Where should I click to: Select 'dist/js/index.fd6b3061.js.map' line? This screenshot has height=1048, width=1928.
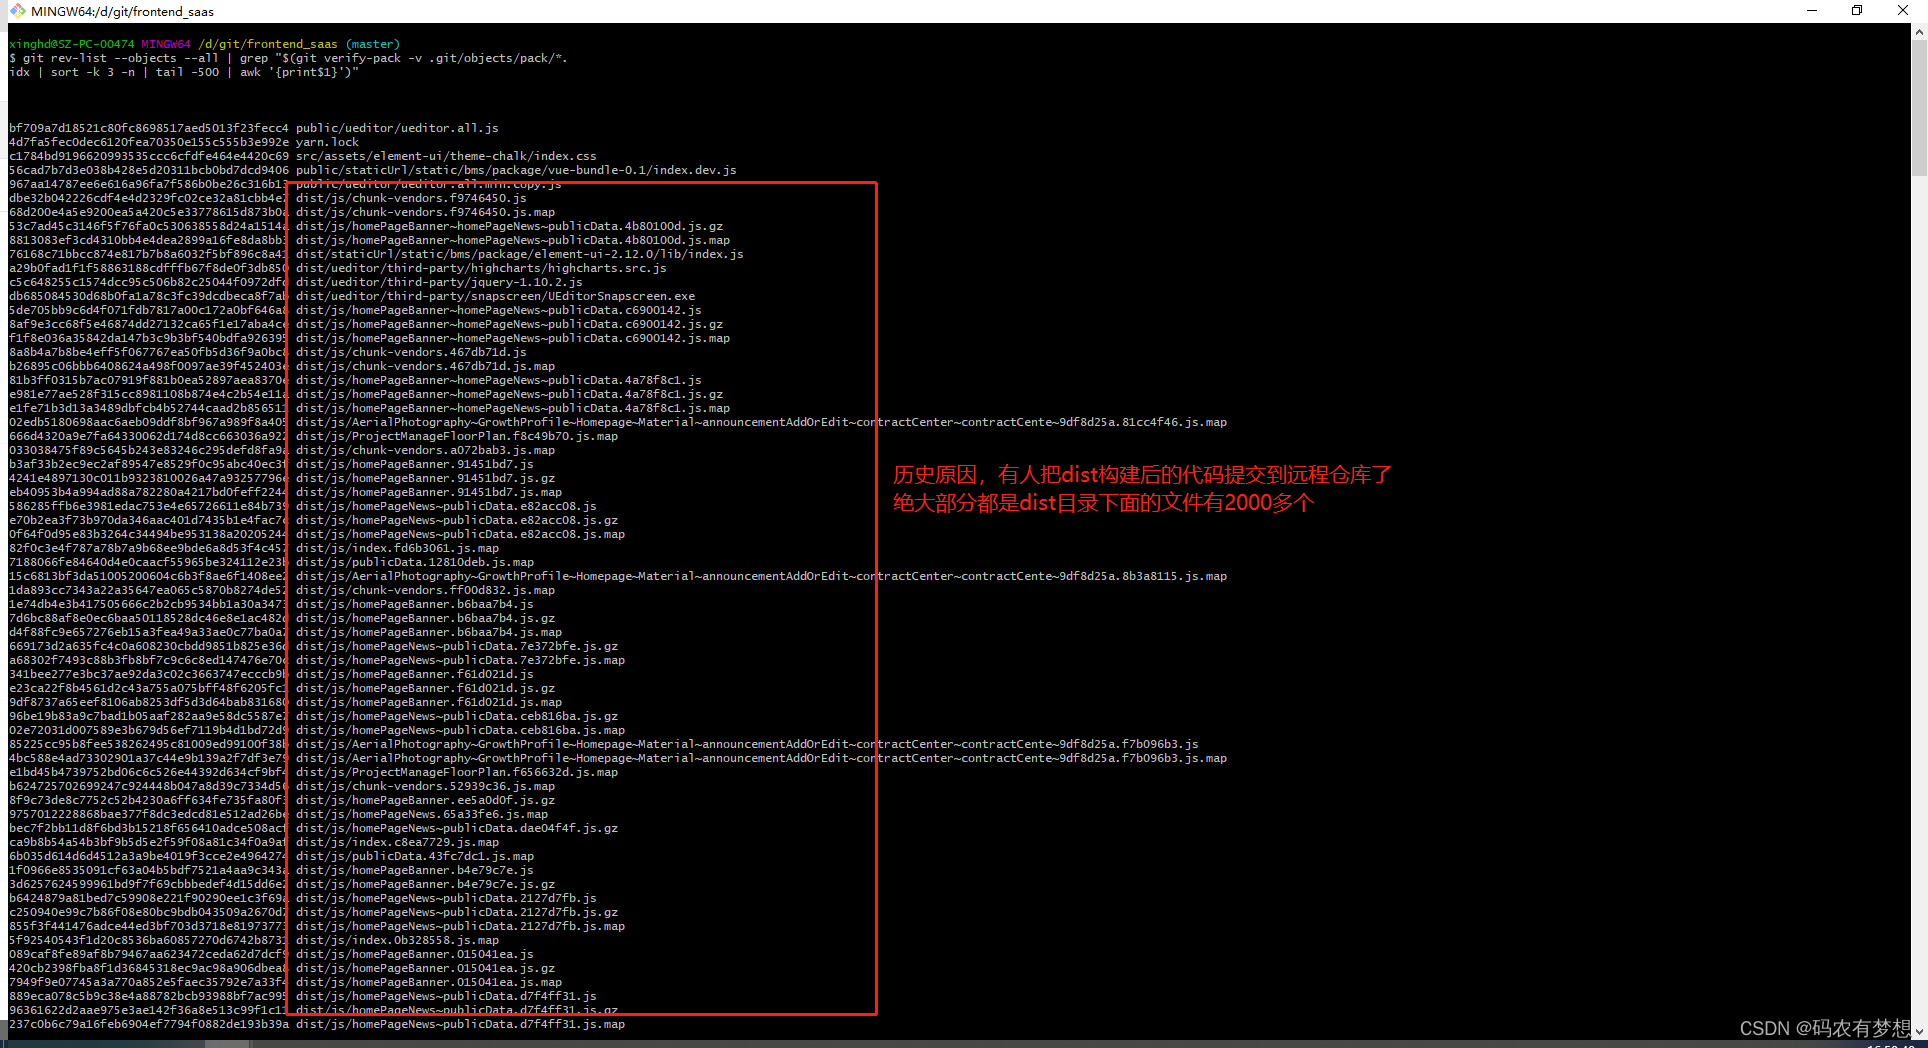click(397, 548)
